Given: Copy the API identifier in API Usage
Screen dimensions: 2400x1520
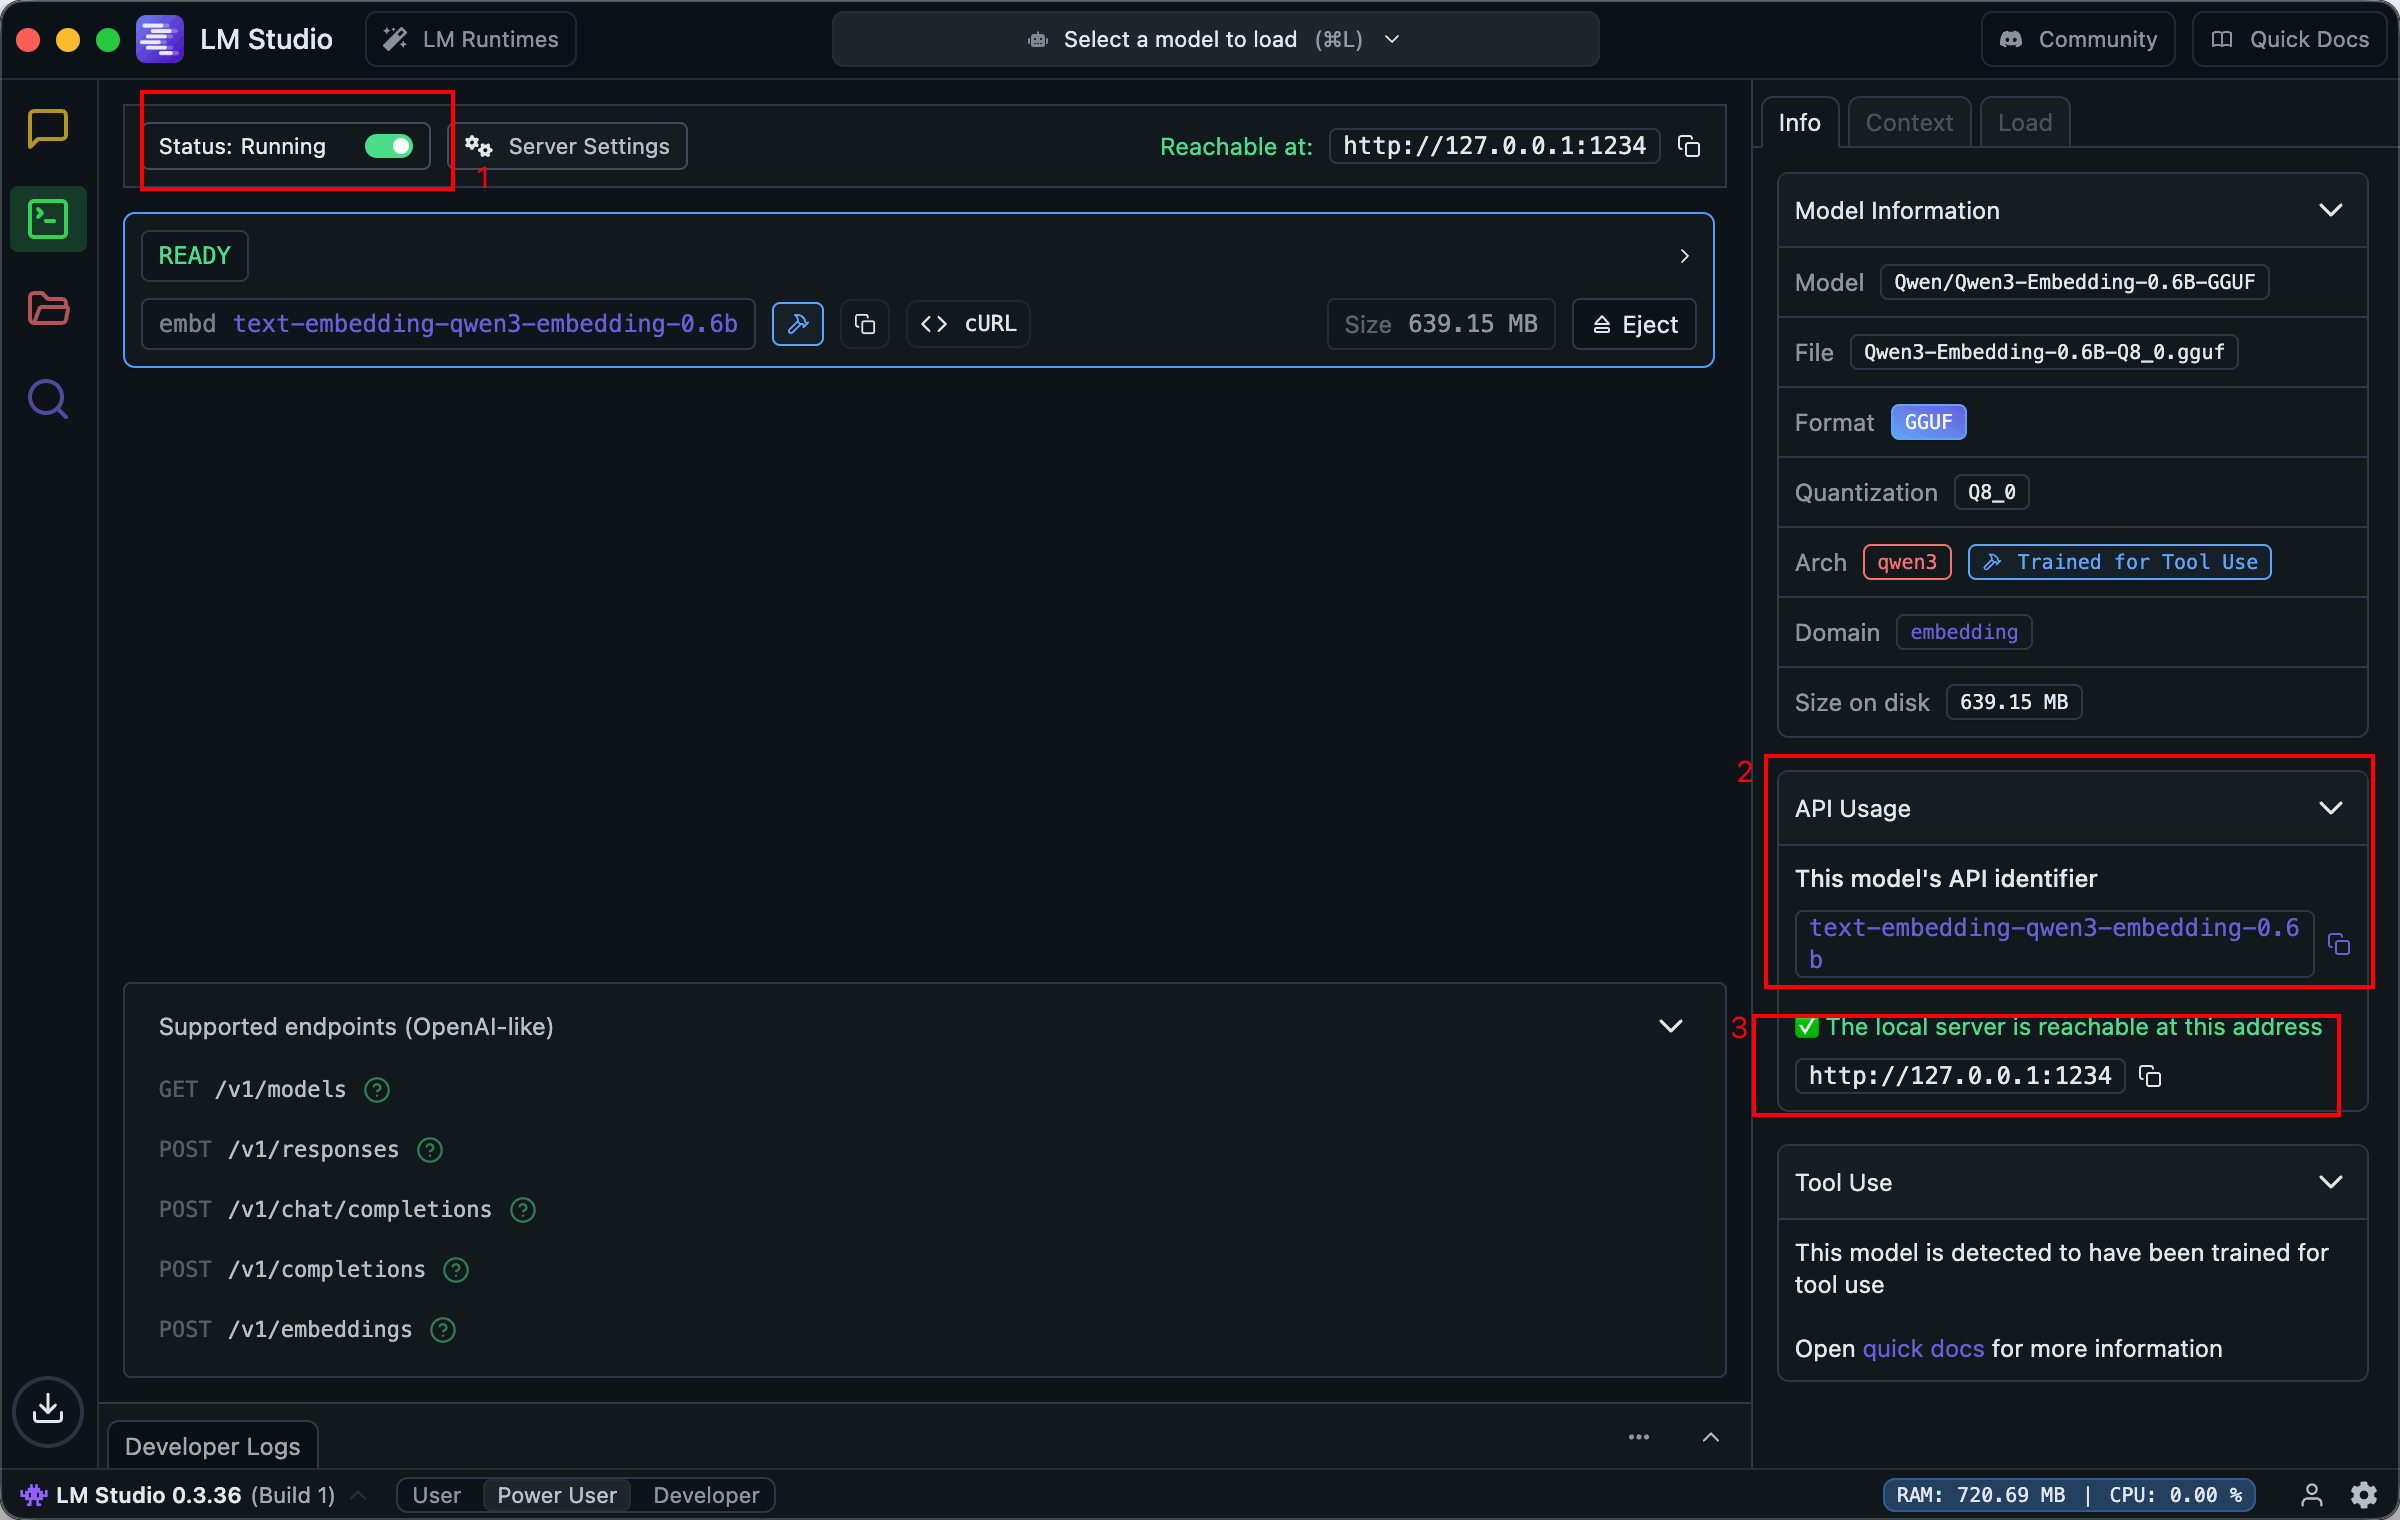Looking at the screenshot, I should pyautogui.click(x=2339, y=944).
